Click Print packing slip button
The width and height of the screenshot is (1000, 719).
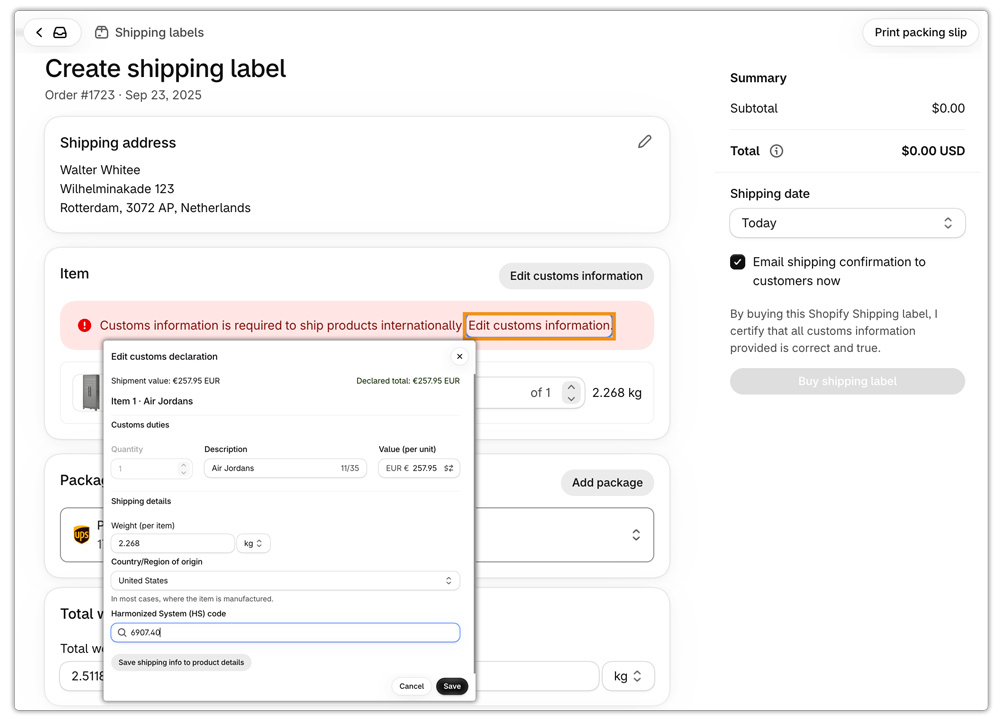[920, 33]
